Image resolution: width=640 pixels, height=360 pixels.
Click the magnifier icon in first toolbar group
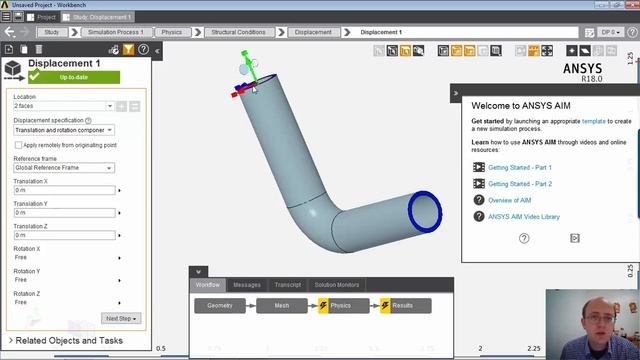tap(418, 51)
